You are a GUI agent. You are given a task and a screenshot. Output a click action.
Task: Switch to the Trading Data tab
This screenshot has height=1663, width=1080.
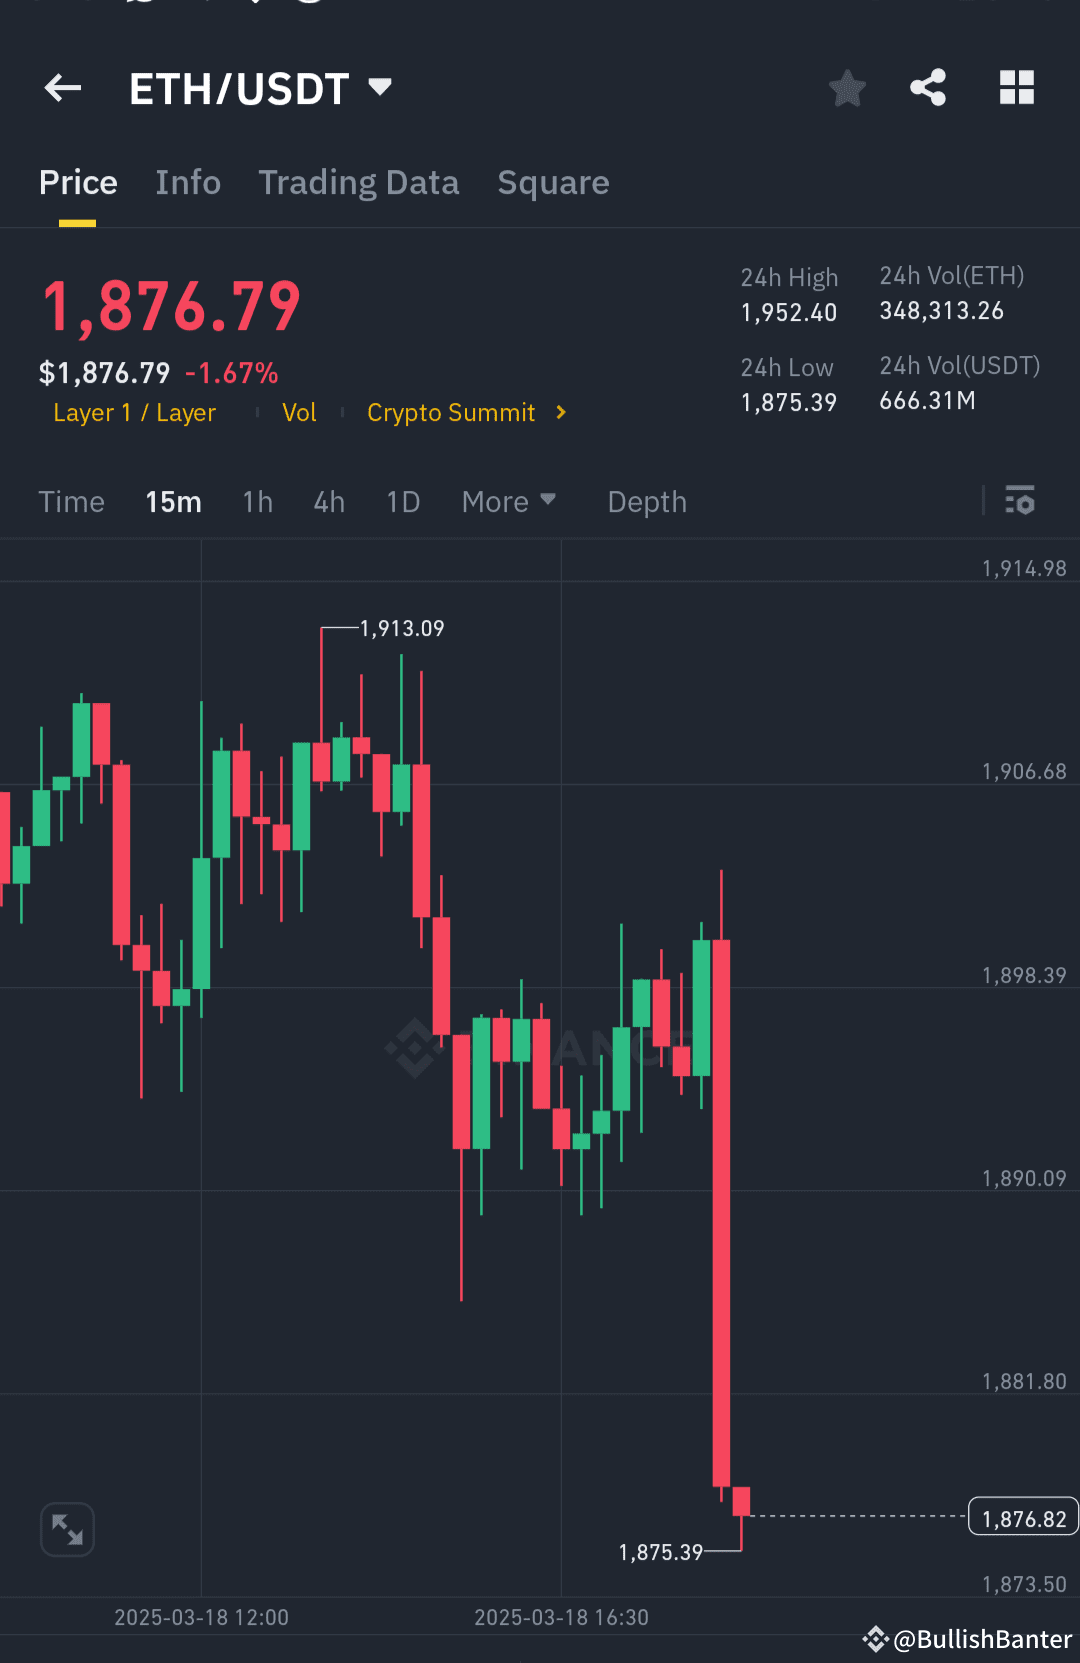click(x=358, y=183)
